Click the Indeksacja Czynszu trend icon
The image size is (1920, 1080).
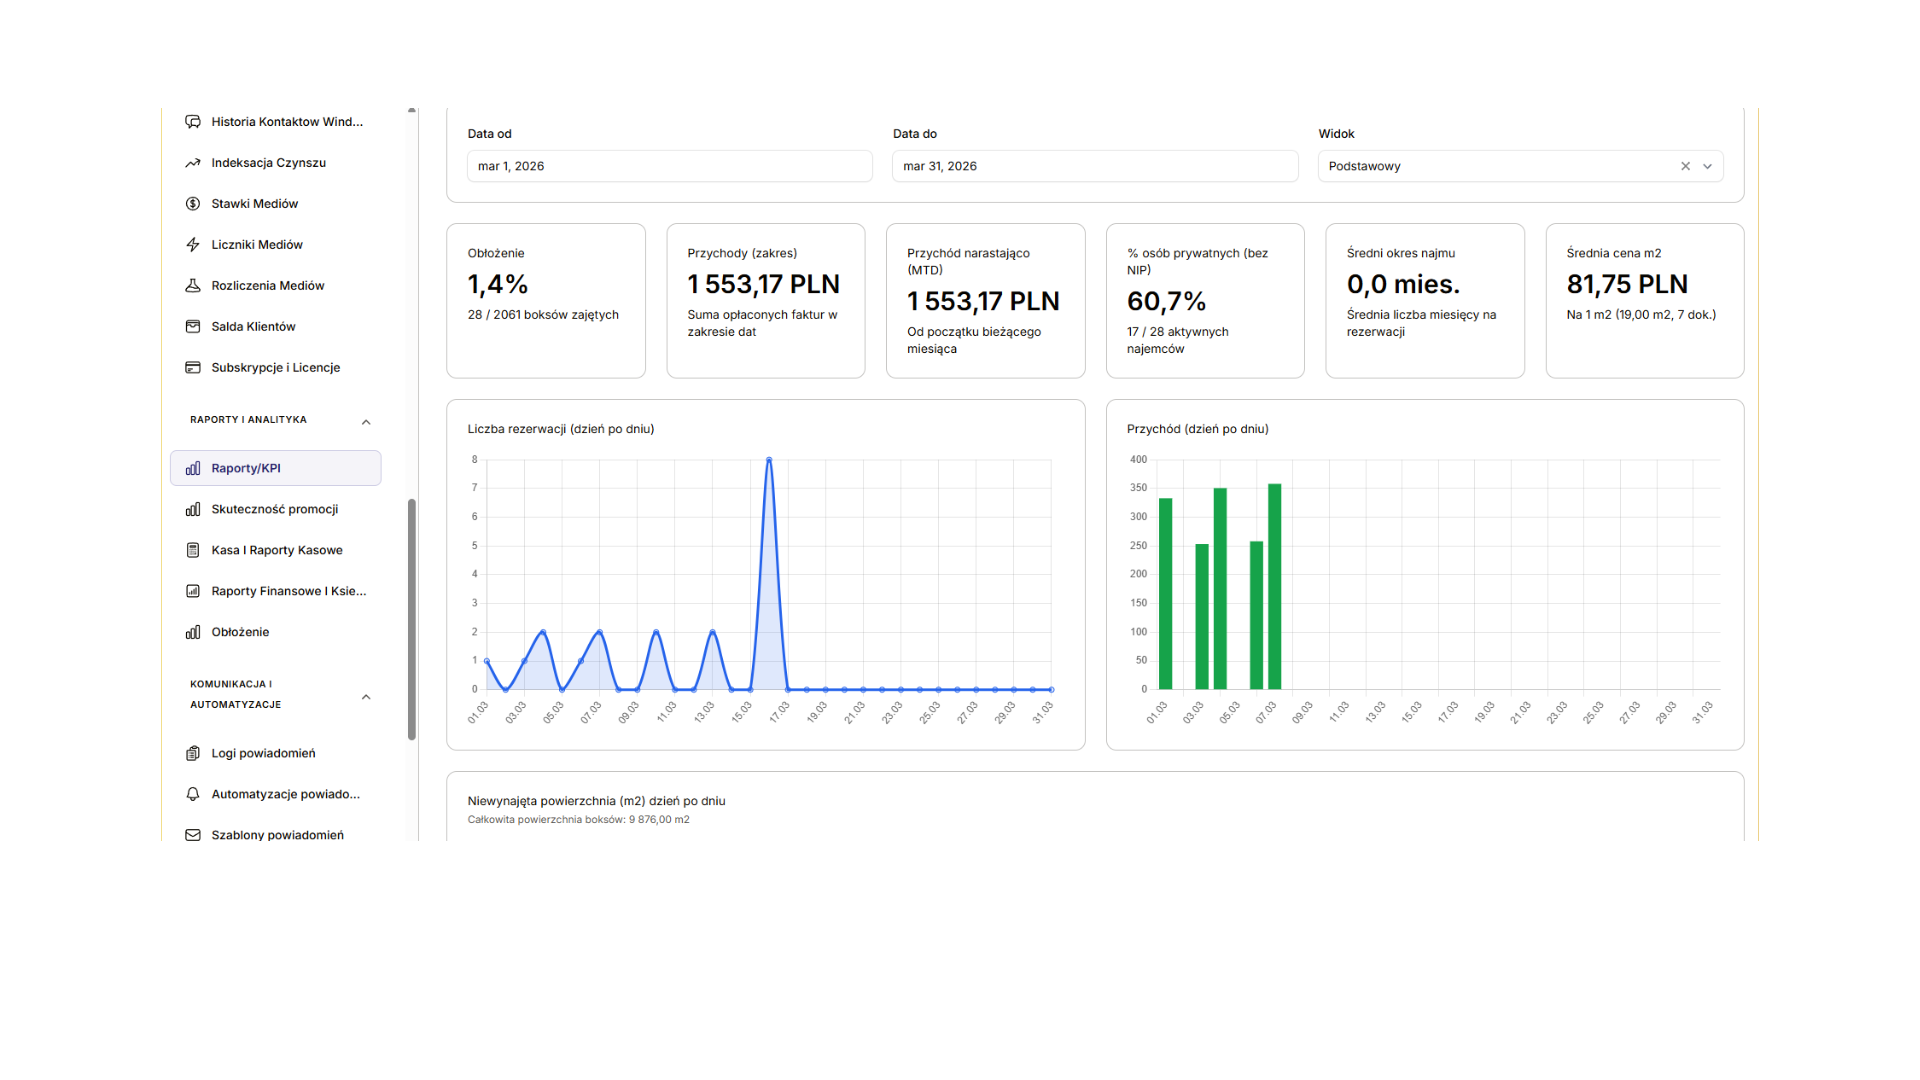[193, 163]
